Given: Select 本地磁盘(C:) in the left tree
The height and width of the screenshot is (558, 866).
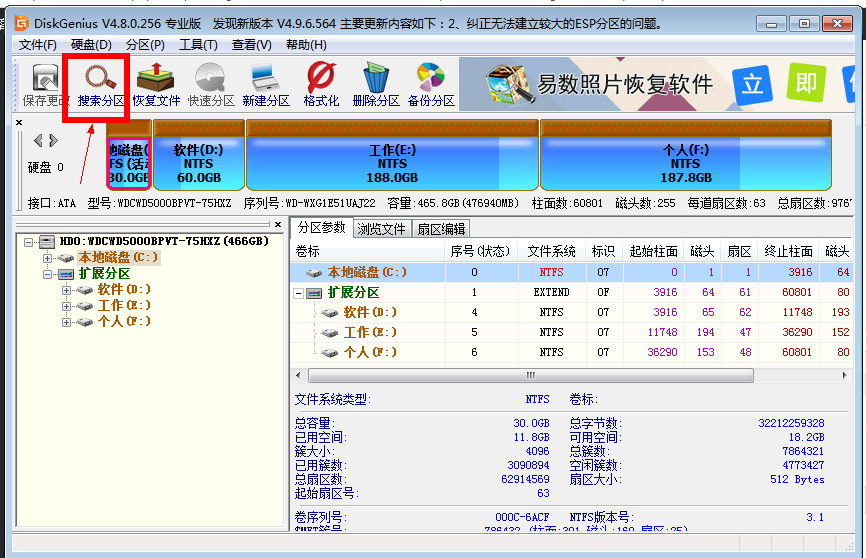Looking at the screenshot, I should tap(118, 257).
